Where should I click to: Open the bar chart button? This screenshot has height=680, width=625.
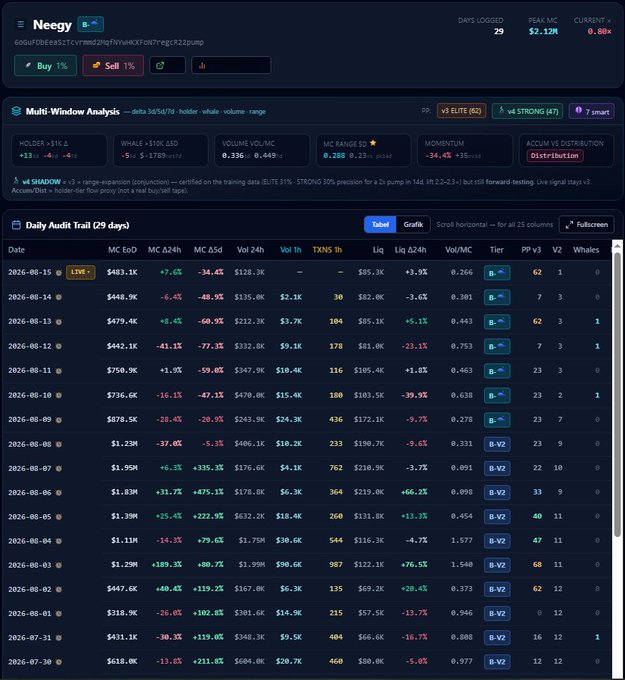[x=231, y=65]
